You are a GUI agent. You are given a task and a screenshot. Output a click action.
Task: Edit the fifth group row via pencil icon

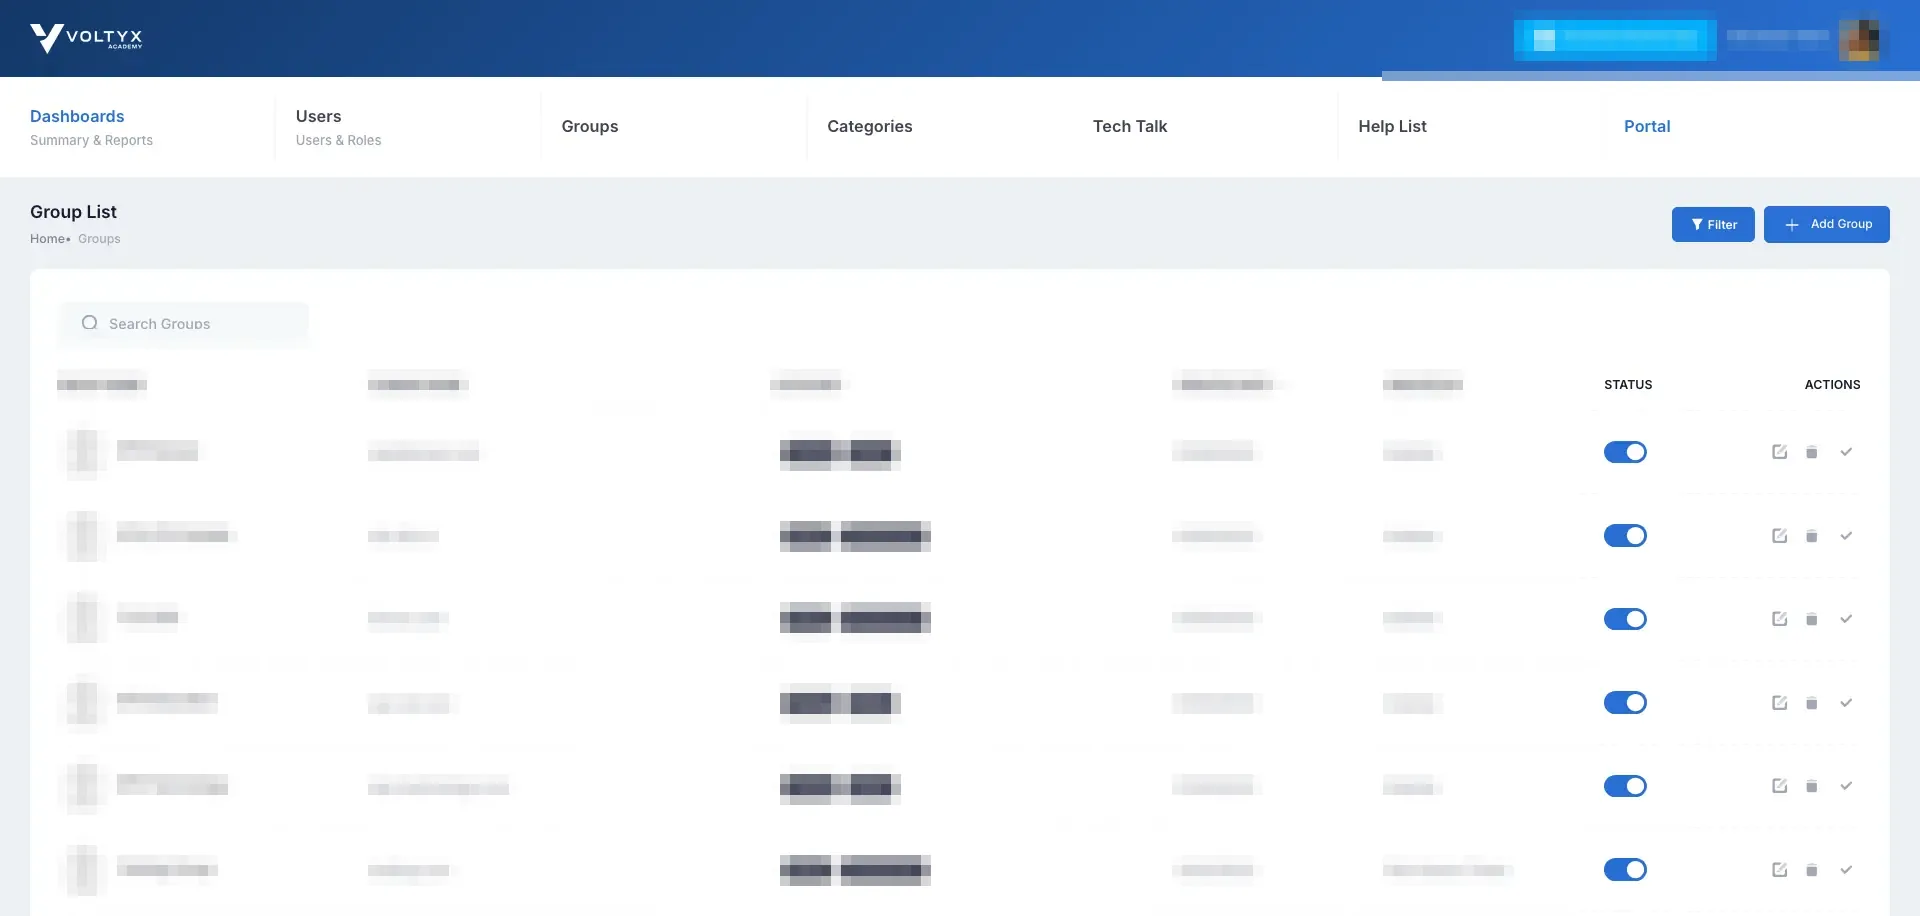(1779, 786)
